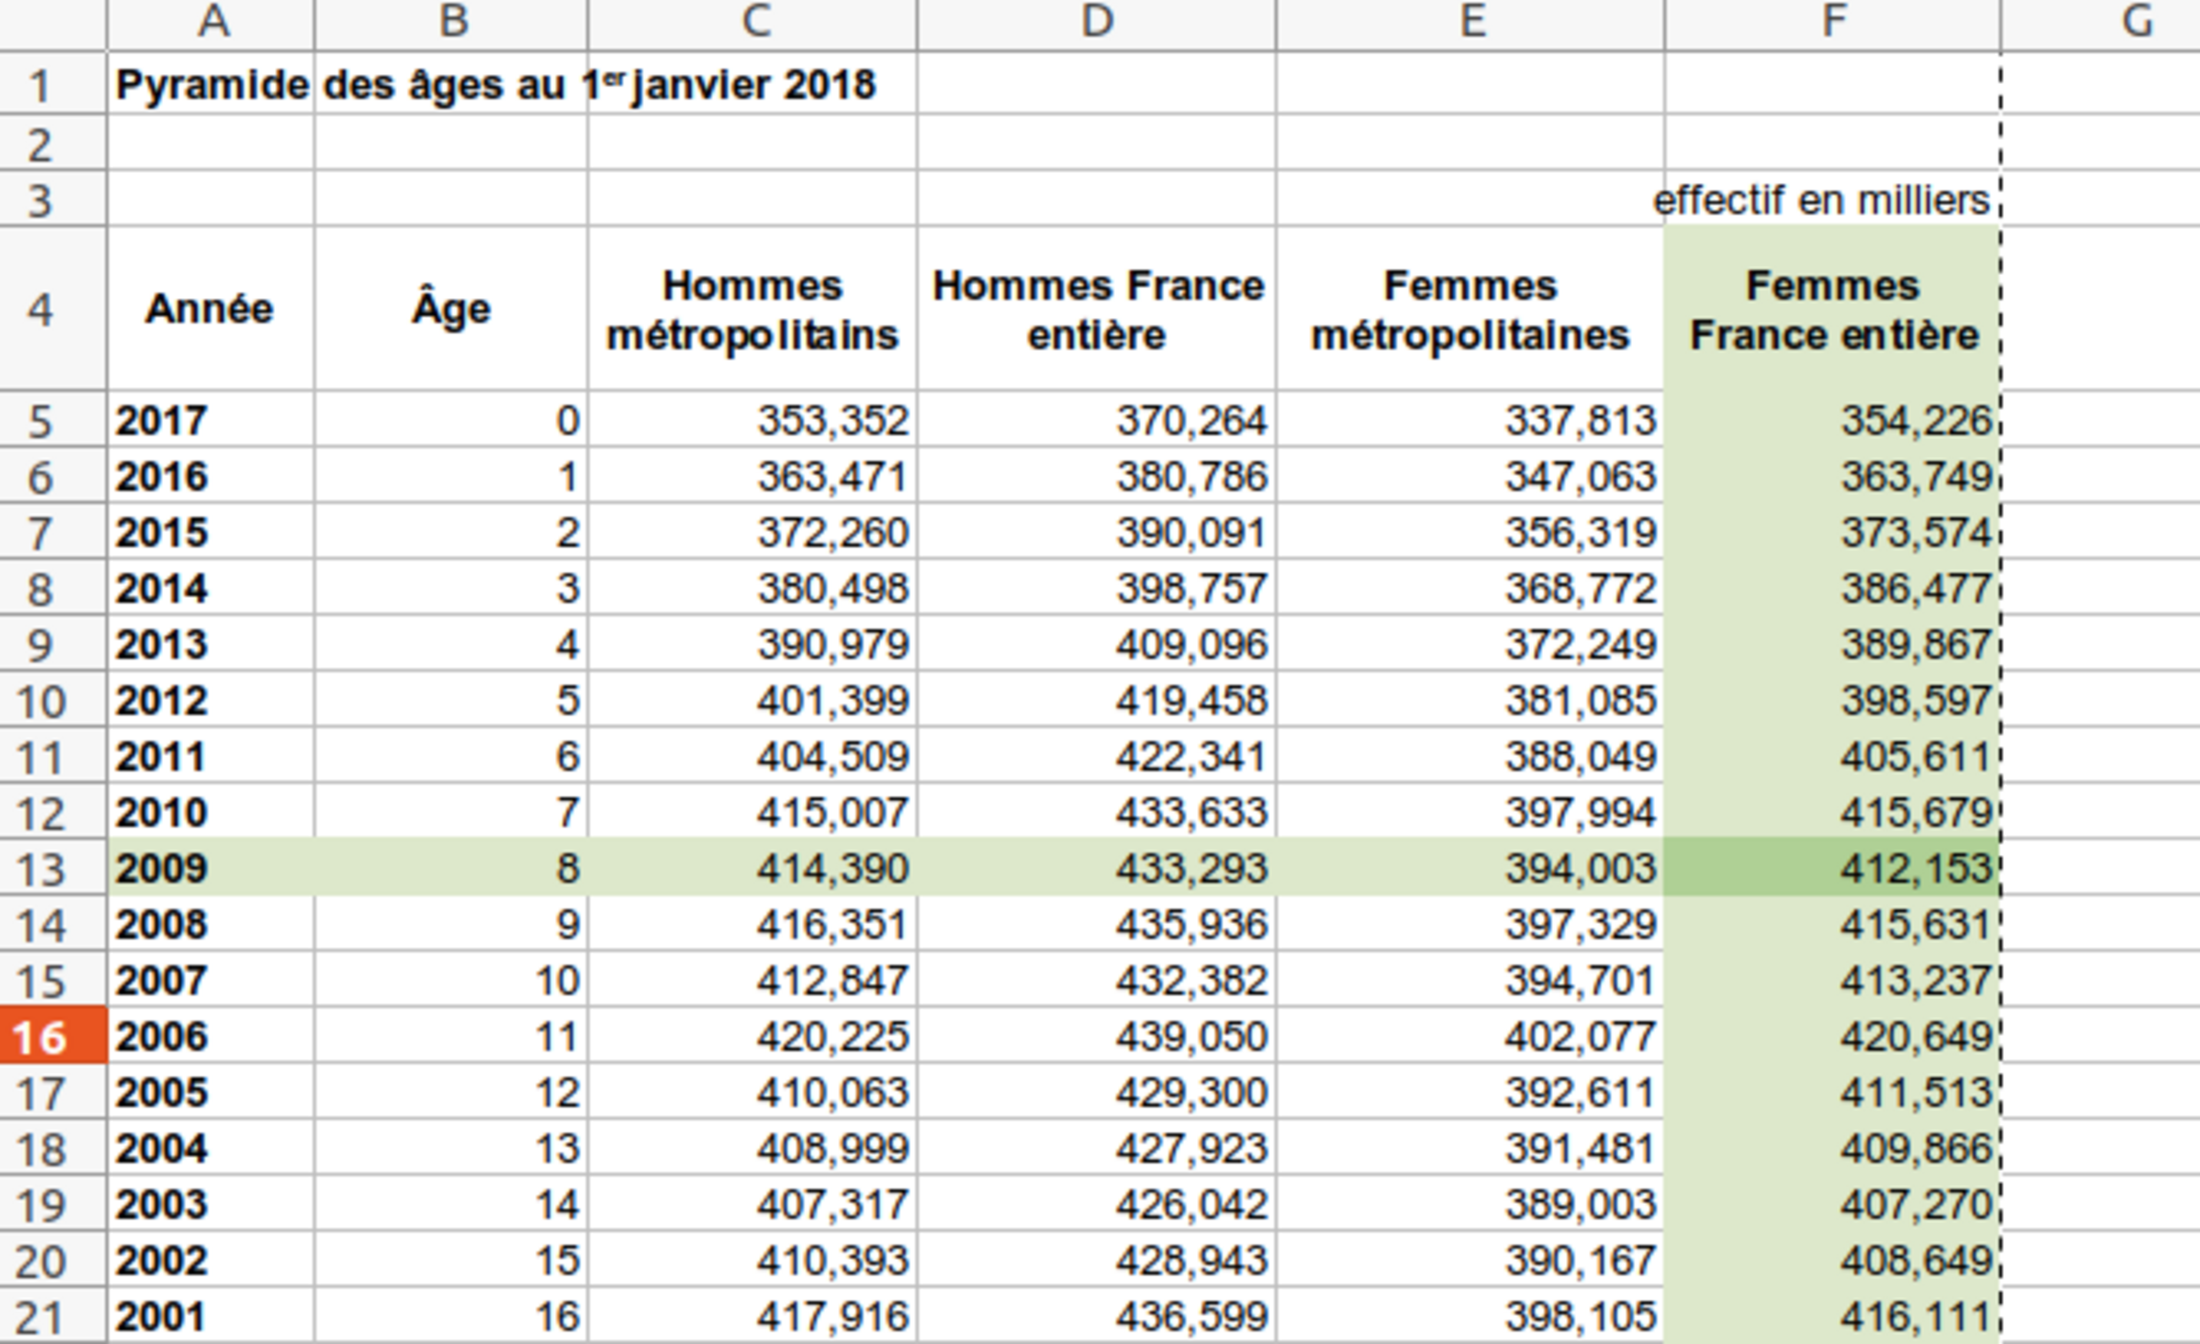Click cell with value 439,050

tap(1096, 1036)
